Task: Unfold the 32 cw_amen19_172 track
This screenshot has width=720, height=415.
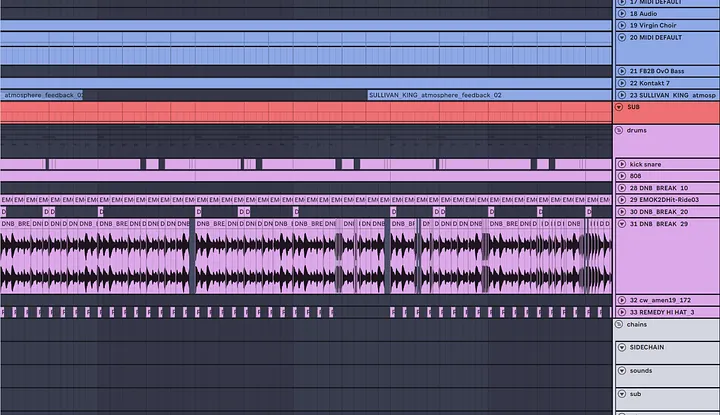Action: [622, 300]
